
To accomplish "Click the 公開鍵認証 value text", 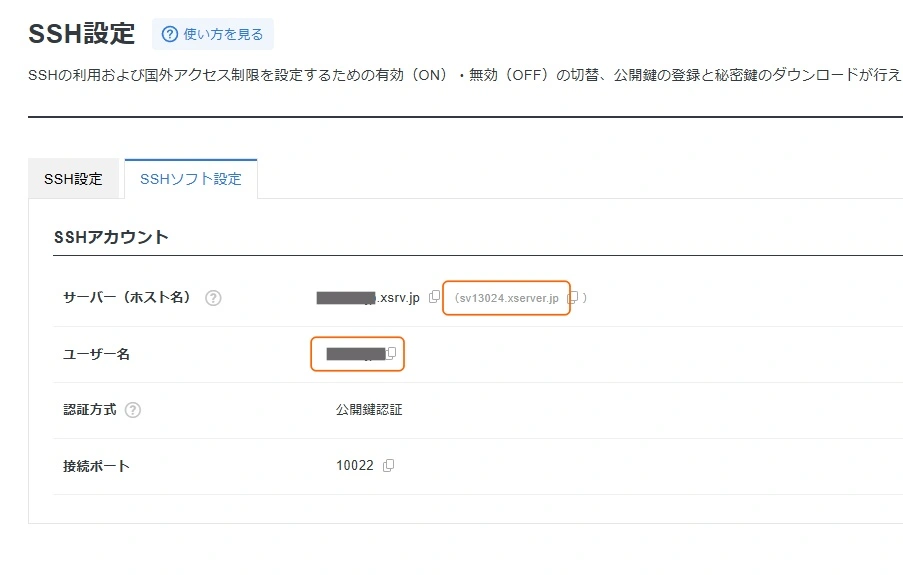I will [x=369, y=410].
